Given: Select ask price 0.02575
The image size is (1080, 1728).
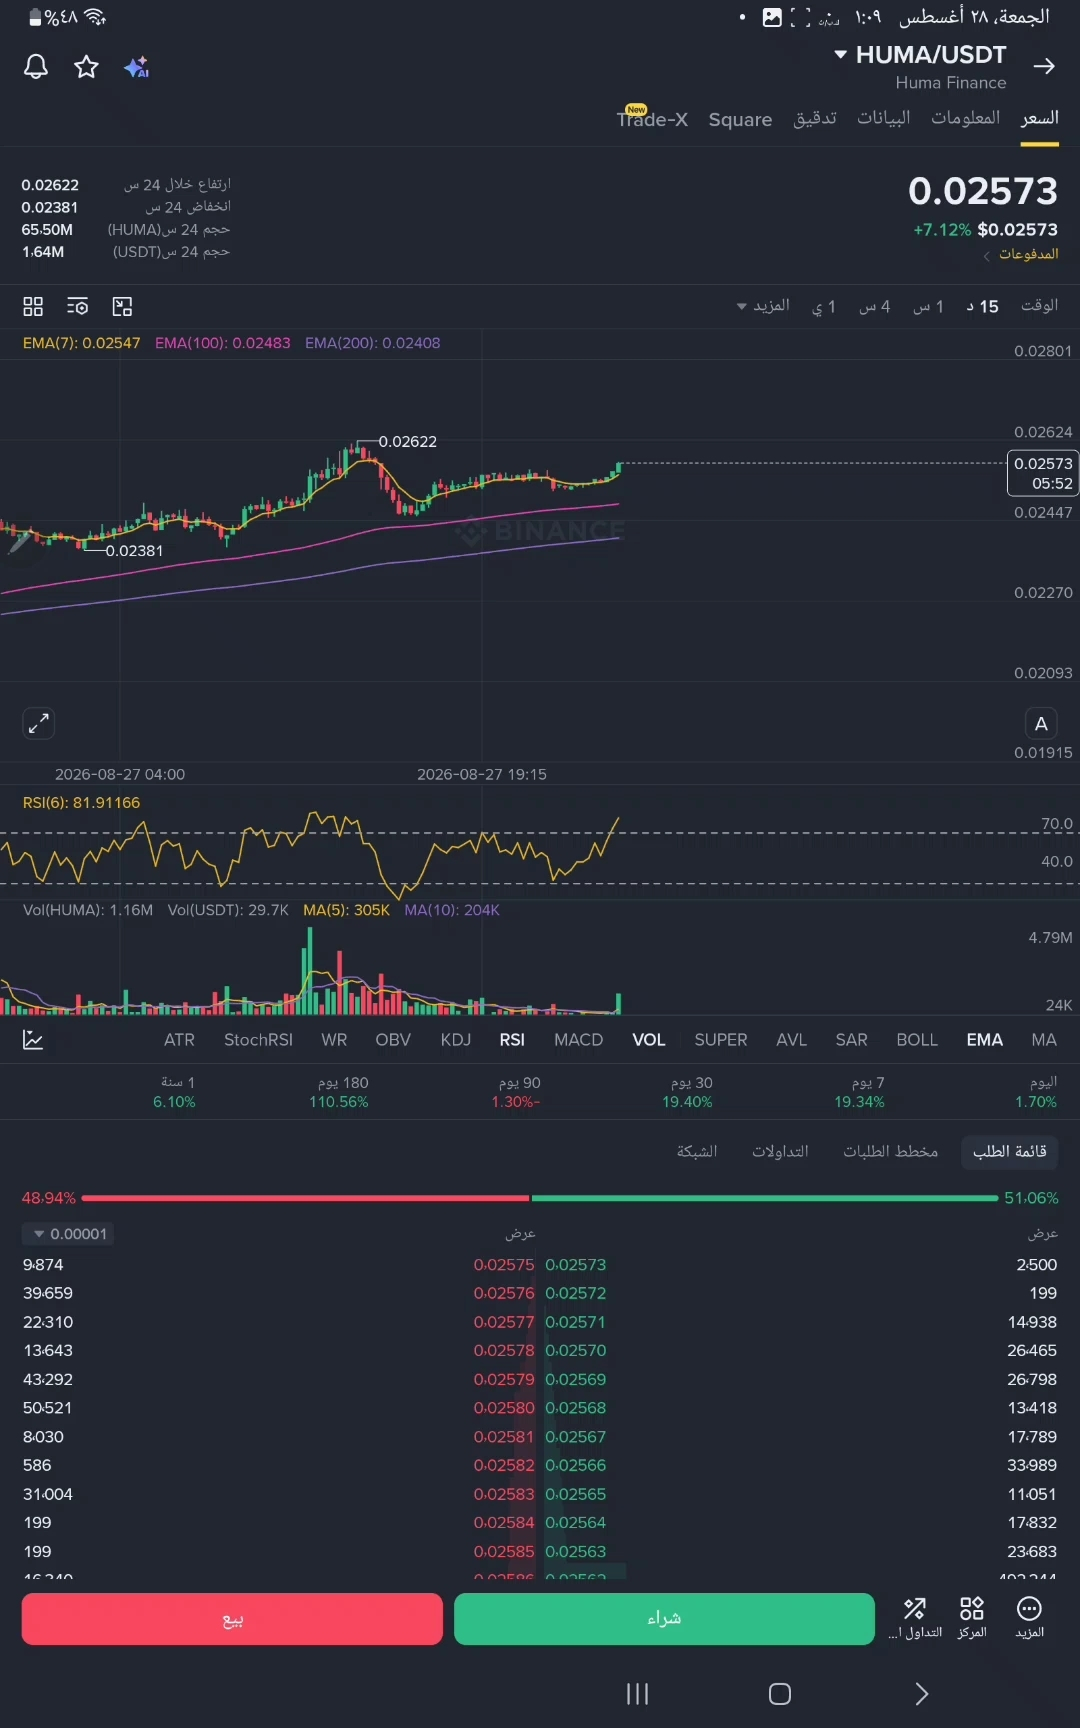Looking at the screenshot, I should coord(504,1265).
